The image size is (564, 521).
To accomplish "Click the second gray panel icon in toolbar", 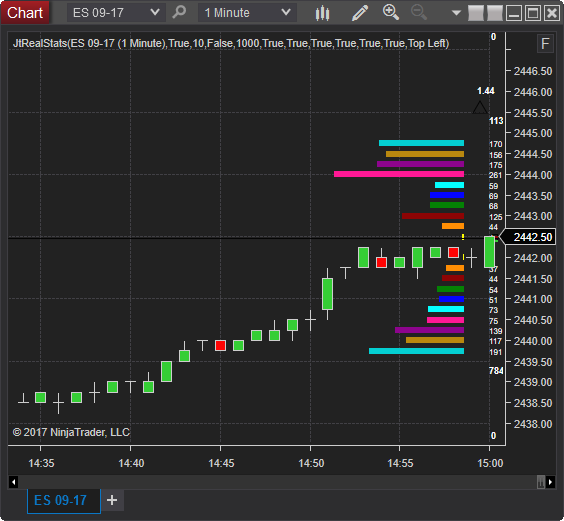I will 495,13.
